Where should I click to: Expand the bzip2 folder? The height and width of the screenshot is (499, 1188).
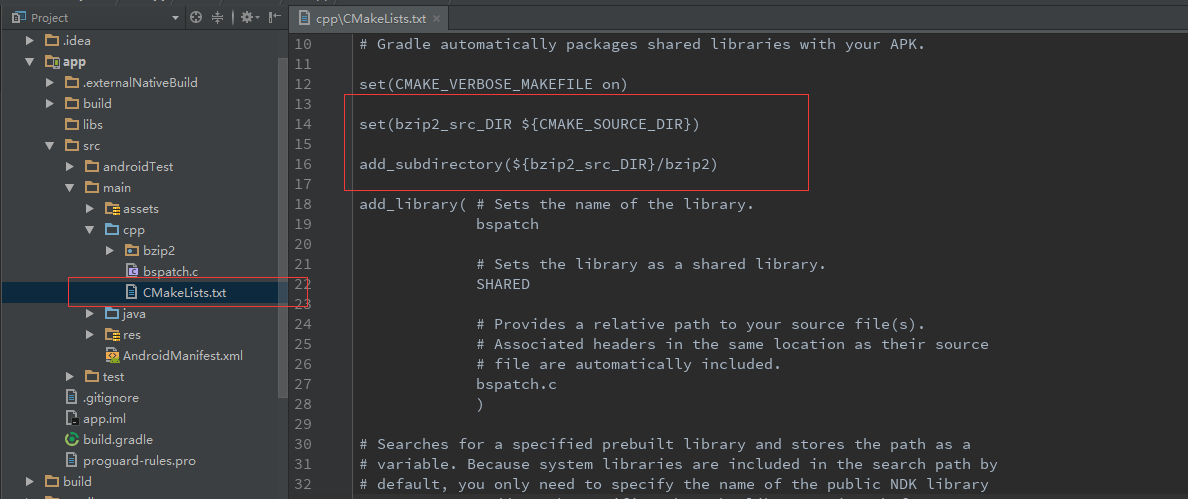tap(110, 250)
